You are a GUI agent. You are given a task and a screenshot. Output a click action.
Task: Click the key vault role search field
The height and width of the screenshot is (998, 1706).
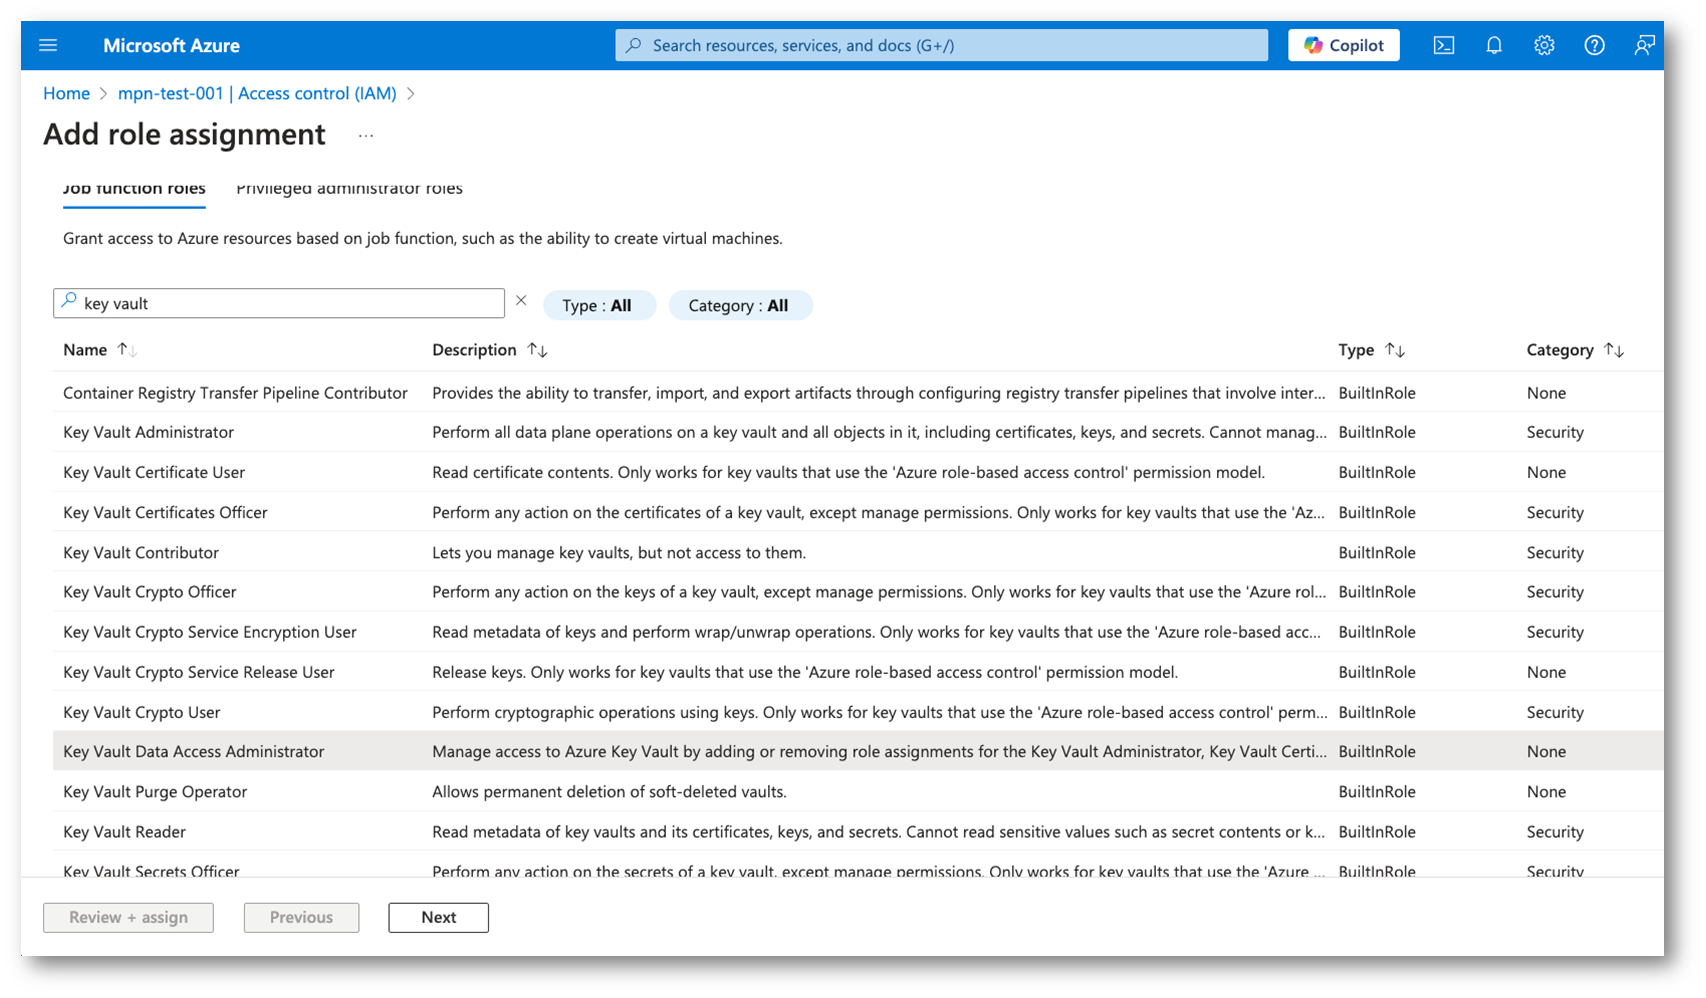(279, 303)
